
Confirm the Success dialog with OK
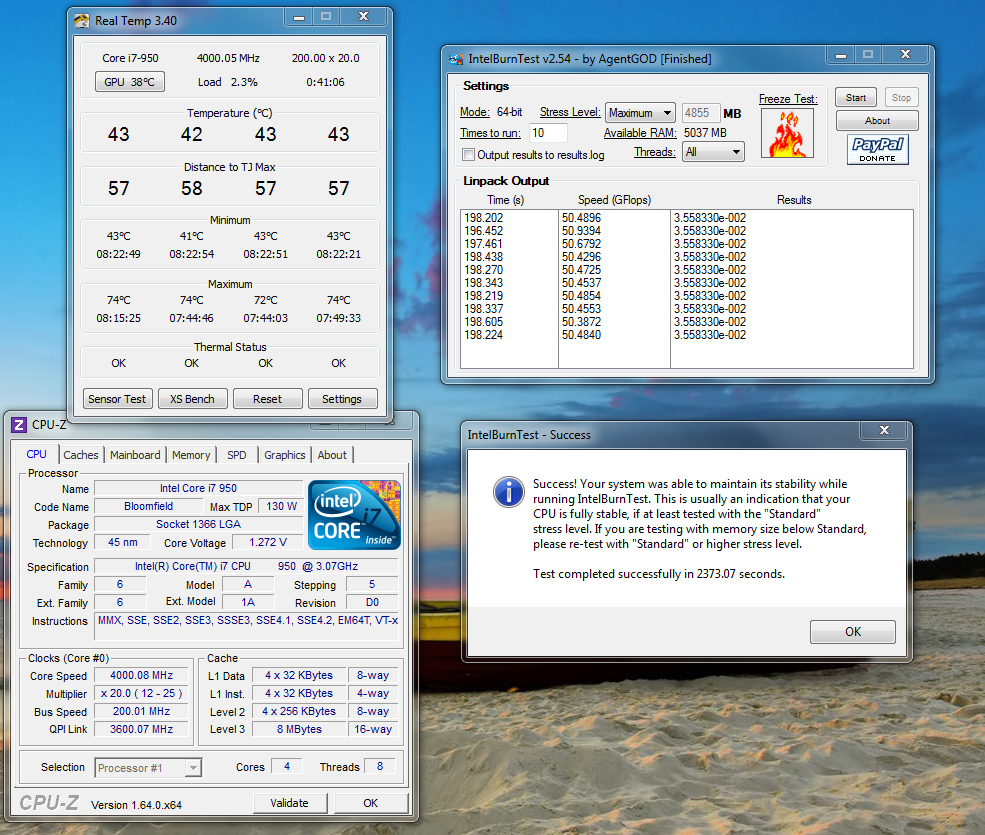(x=852, y=631)
